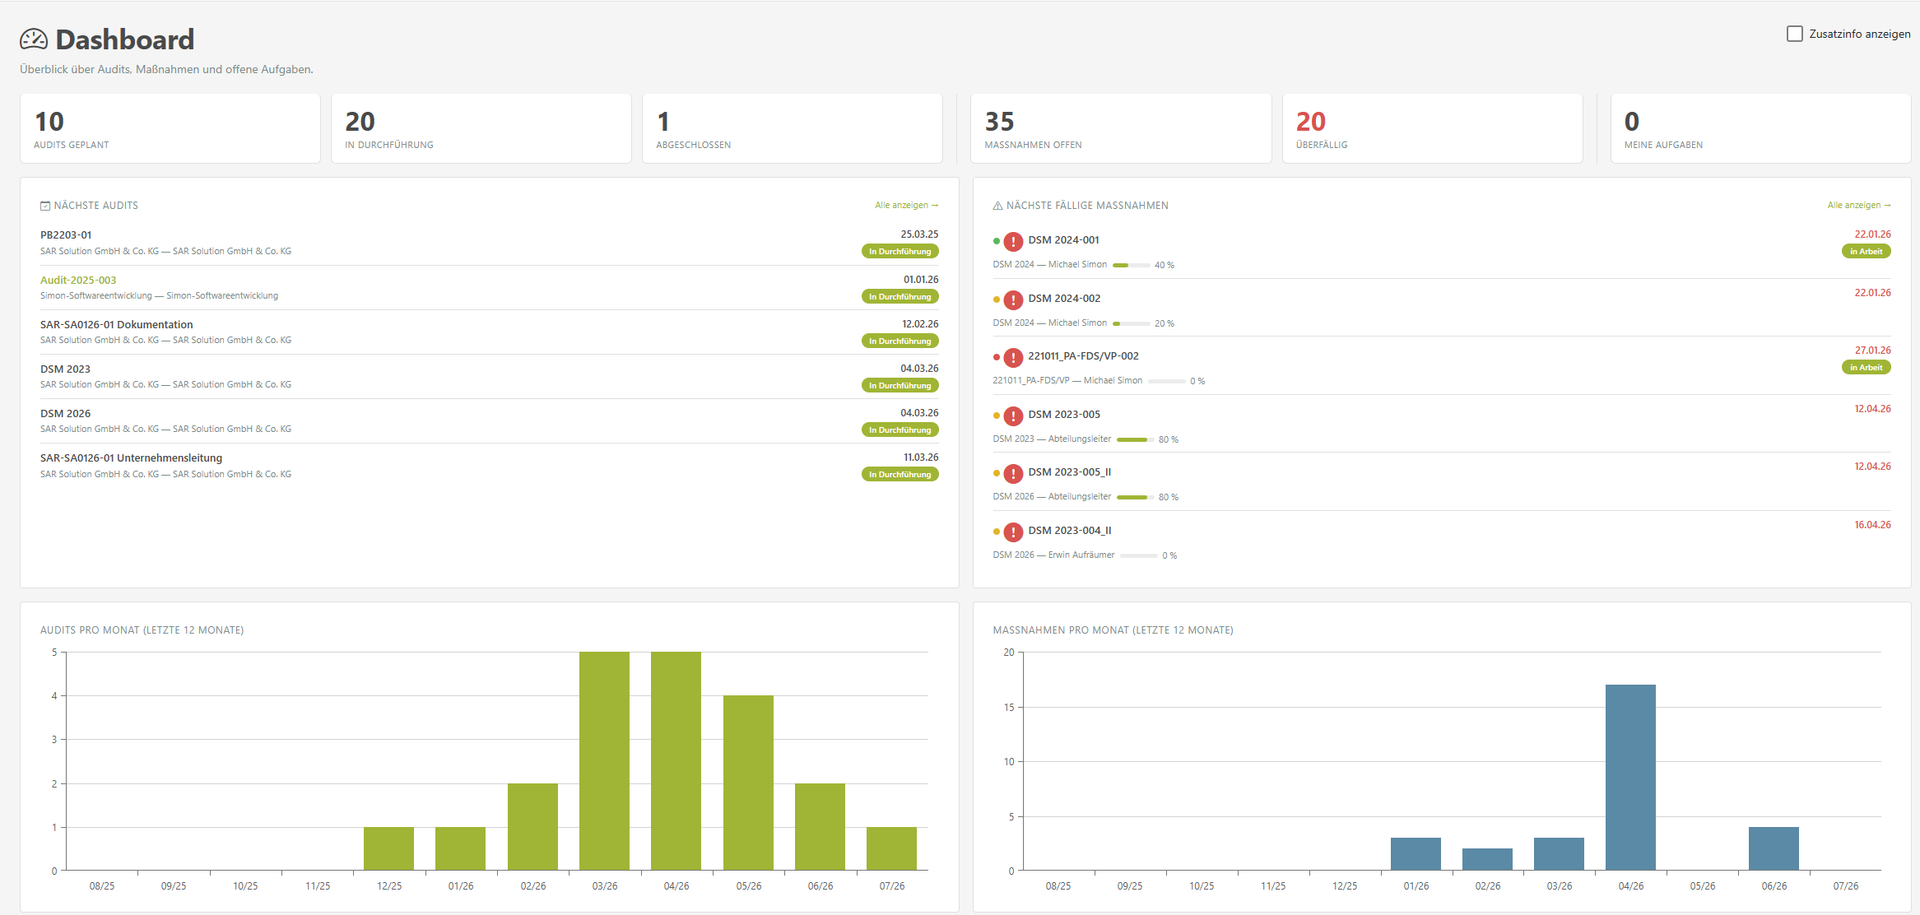Click the In Durchführung badge of Audit-2025-003
Viewport: 1920px width, 915px height.
900,296
